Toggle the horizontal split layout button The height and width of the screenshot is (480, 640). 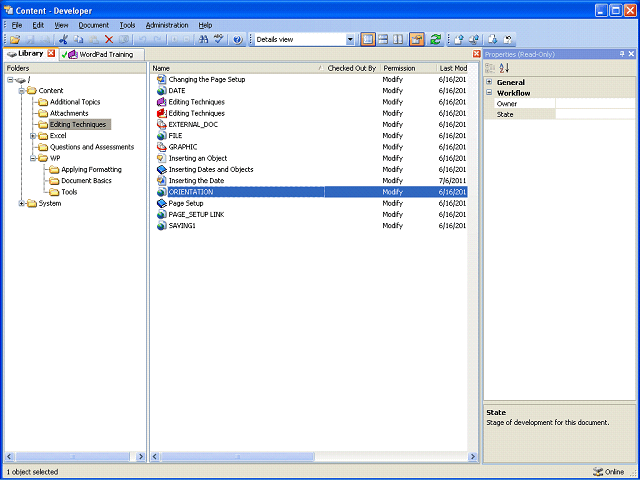(x=383, y=40)
